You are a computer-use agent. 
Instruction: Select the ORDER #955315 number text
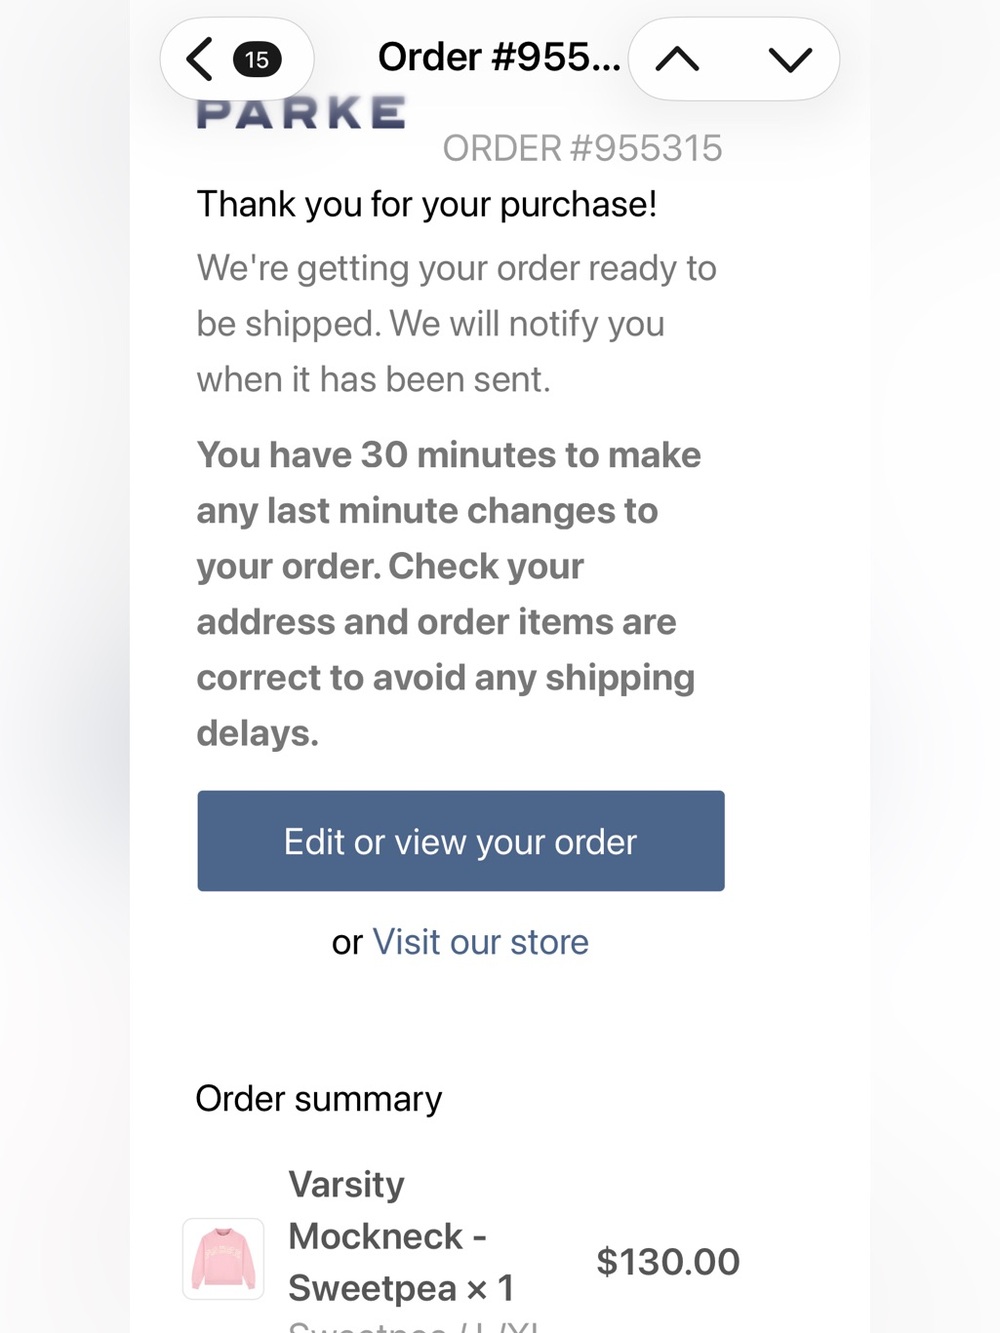[x=582, y=148]
